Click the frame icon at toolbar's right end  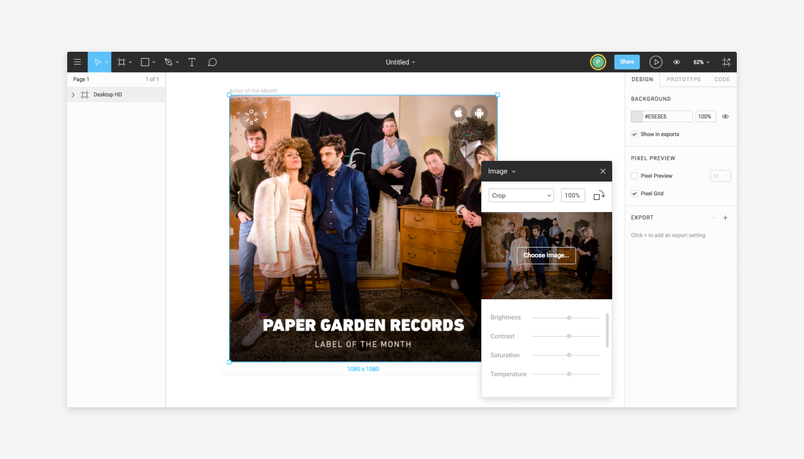726,62
